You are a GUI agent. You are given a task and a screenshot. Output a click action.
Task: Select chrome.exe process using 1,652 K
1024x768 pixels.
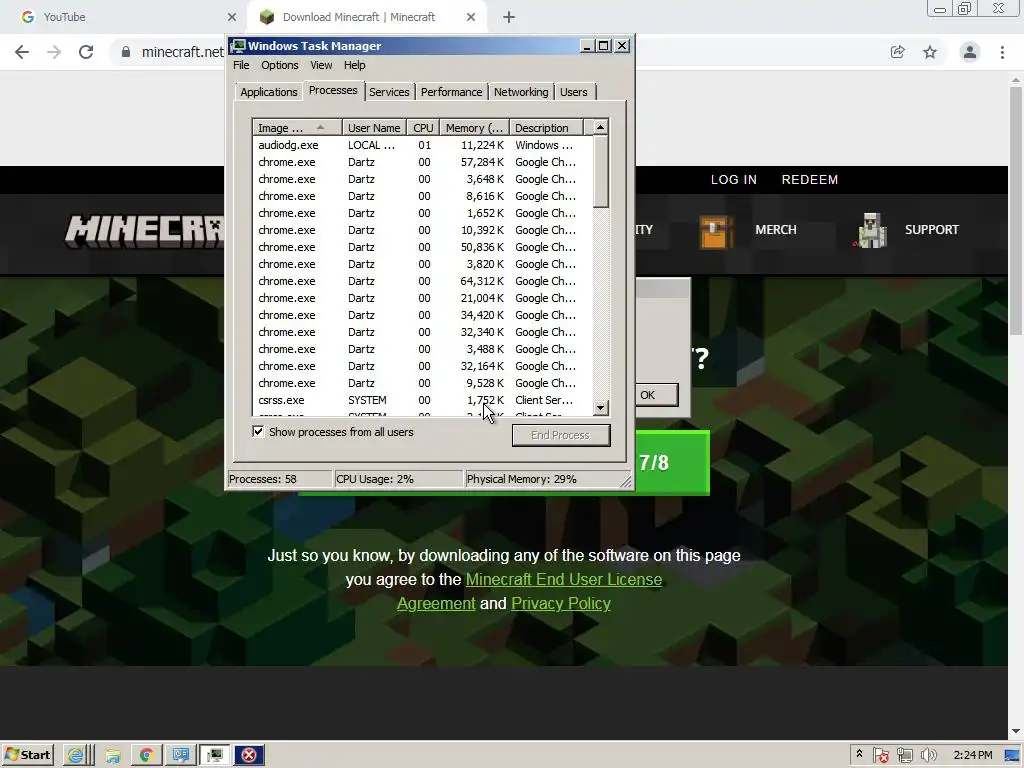click(423, 213)
